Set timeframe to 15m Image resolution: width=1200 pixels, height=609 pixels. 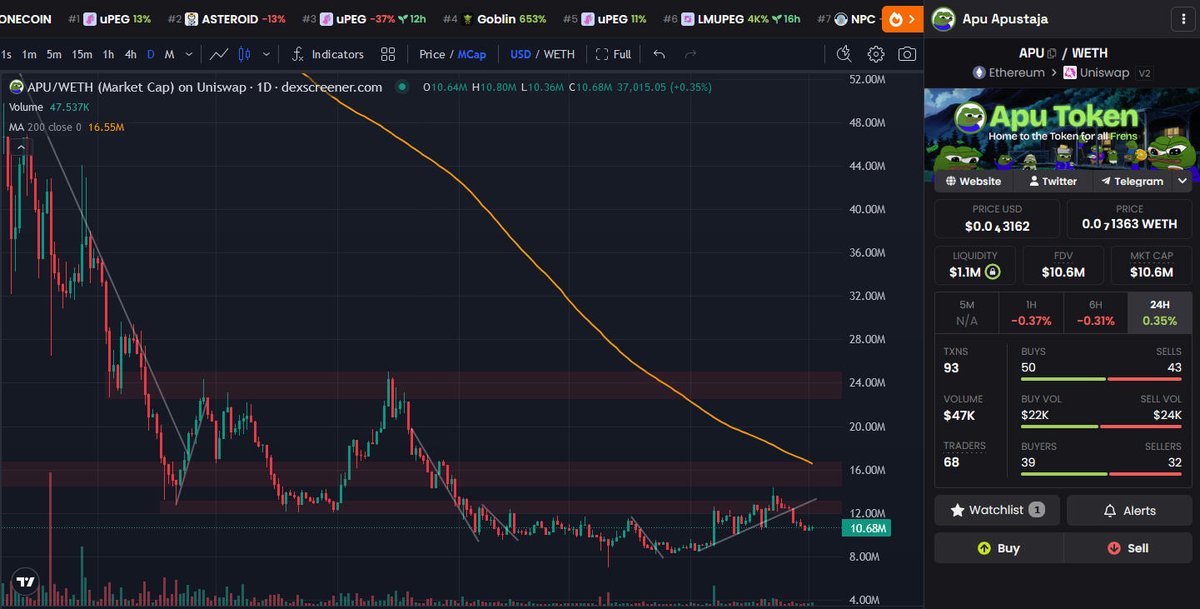[x=82, y=54]
